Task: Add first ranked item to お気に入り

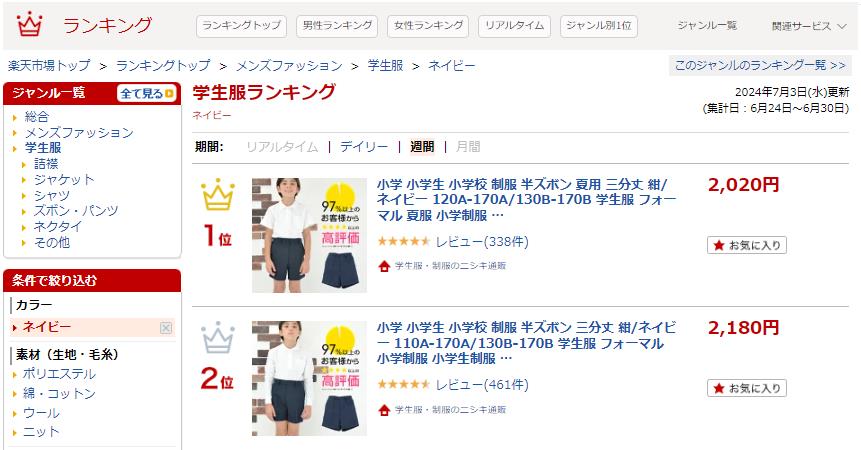Action: 747,245
